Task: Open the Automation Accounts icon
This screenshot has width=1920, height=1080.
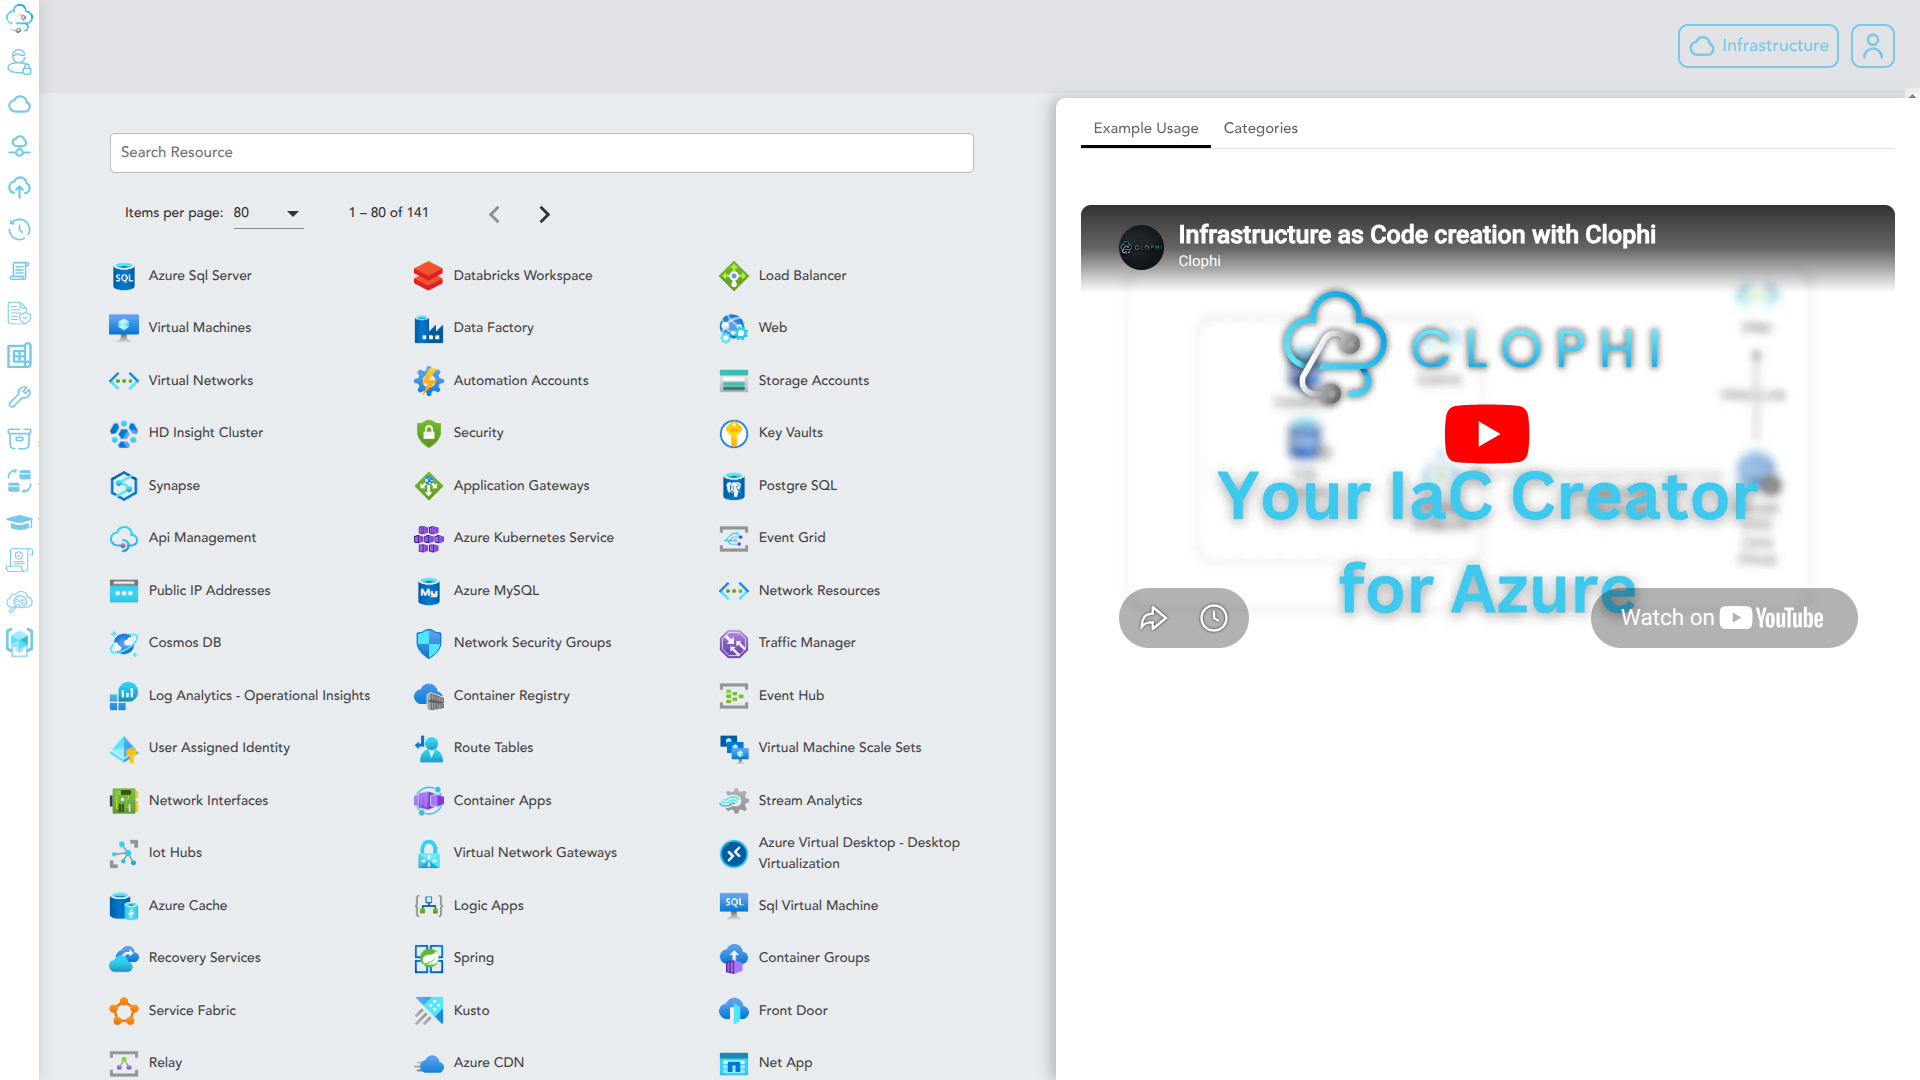Action: click(428, 381)
